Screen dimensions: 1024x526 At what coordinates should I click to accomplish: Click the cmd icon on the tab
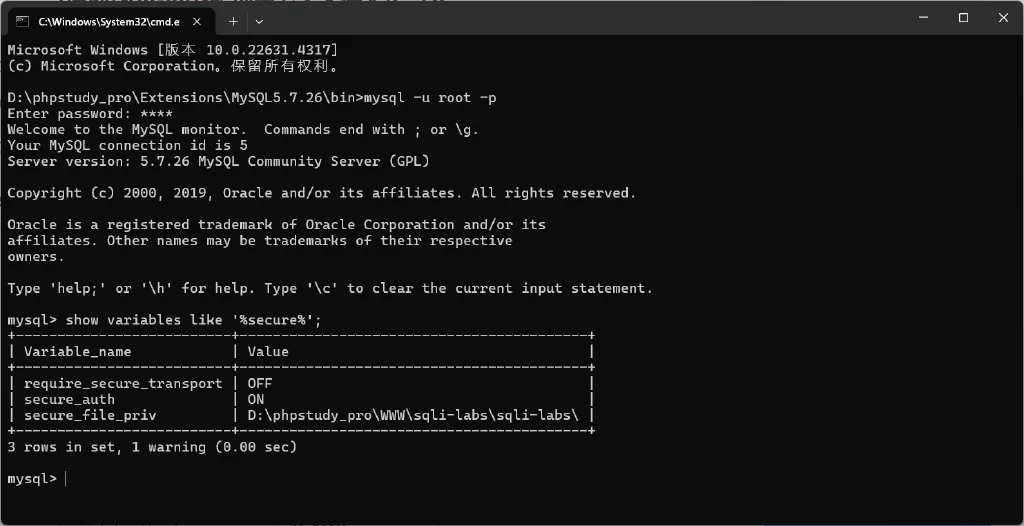[22, 21]
